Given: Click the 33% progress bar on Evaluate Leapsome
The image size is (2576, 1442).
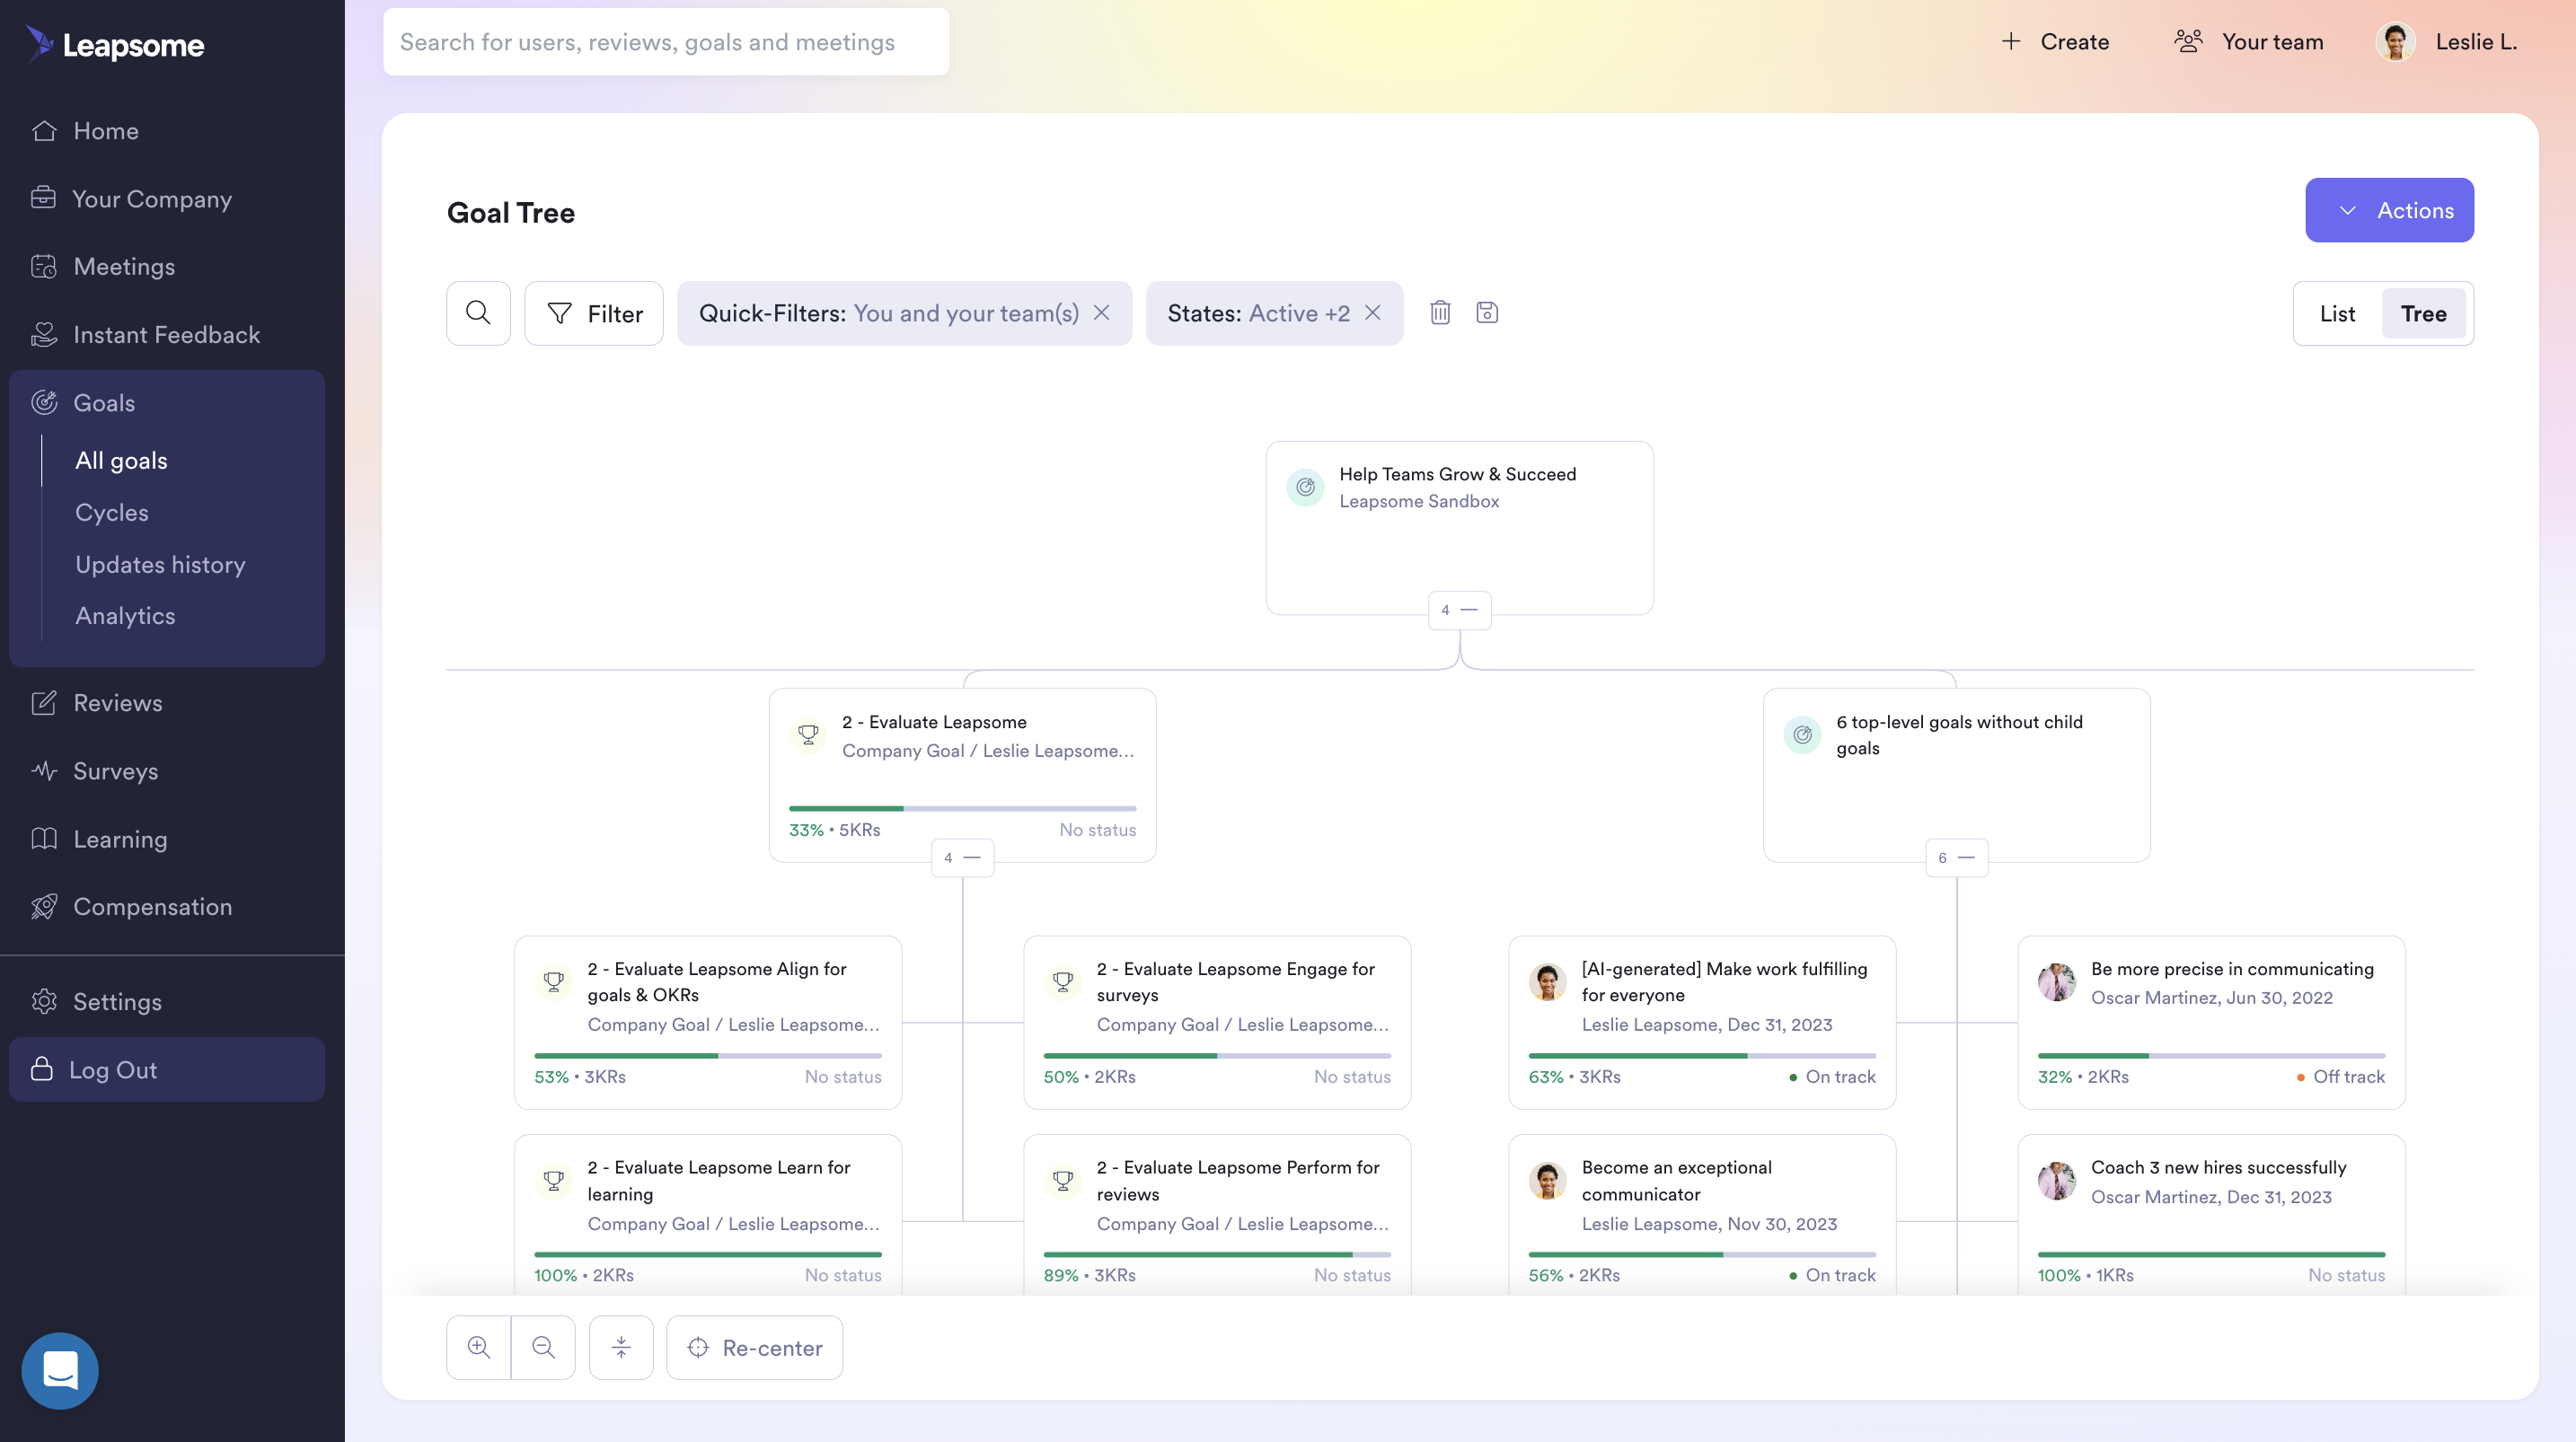Looking at the screenshot, I should point(962,808).
